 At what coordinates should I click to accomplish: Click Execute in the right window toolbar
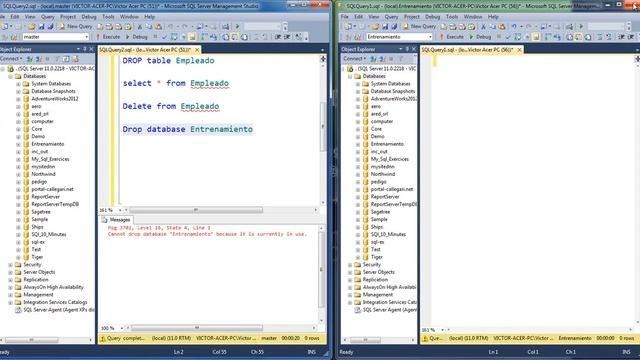(451, 37)
